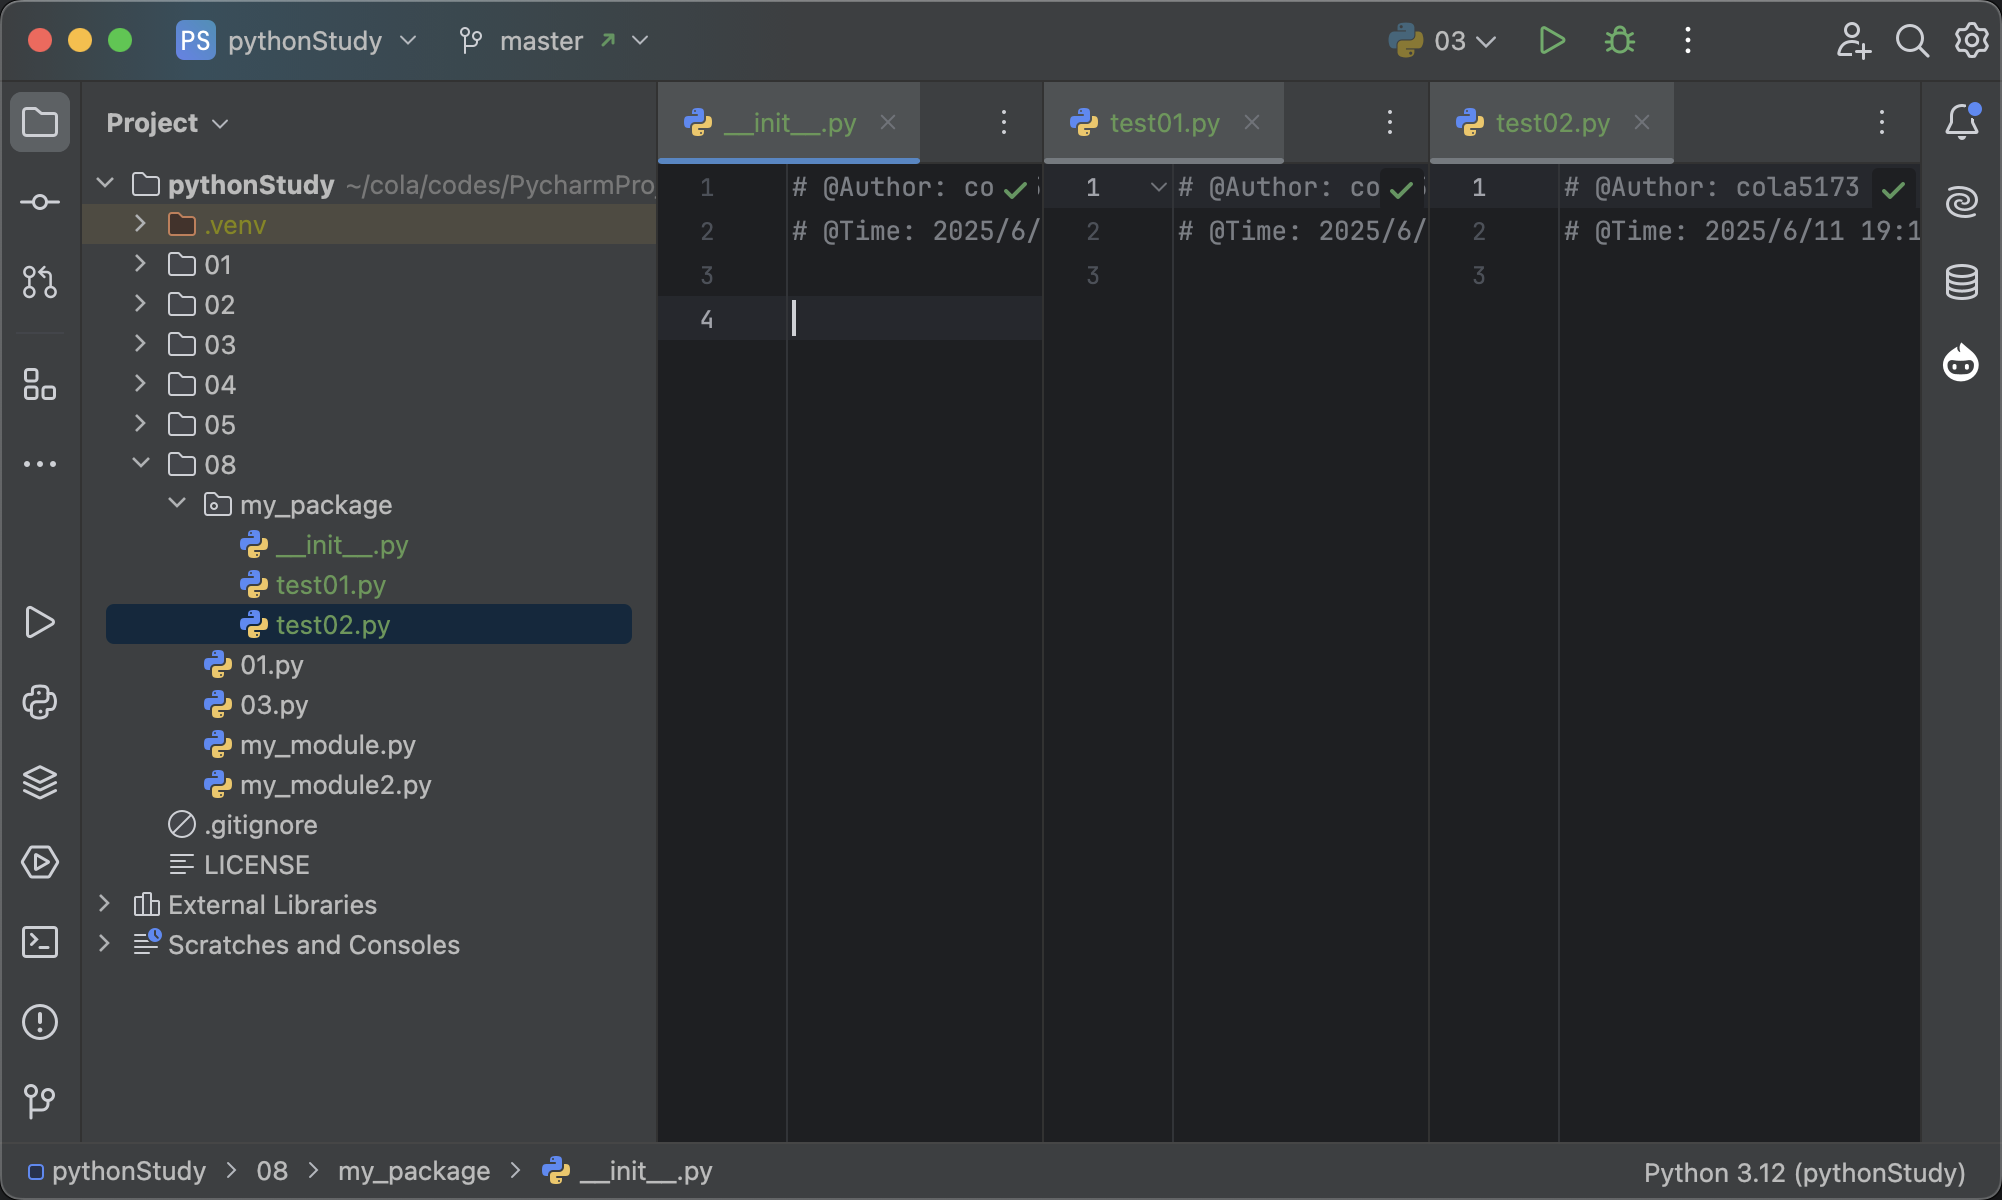Collapse the pythonStudy root node
The image size is (2002, 1200).
(105, 183)
